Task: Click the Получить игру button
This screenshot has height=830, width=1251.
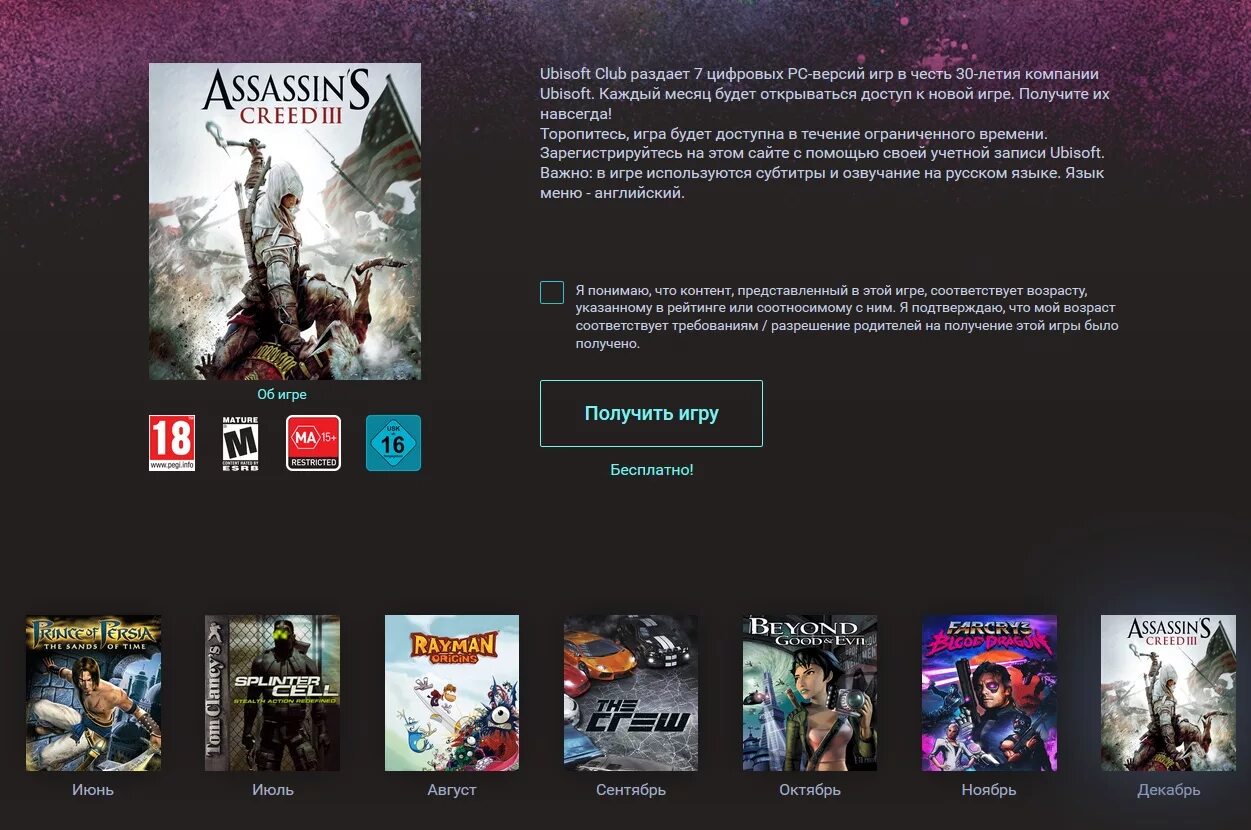Action: tap(651, 413)
